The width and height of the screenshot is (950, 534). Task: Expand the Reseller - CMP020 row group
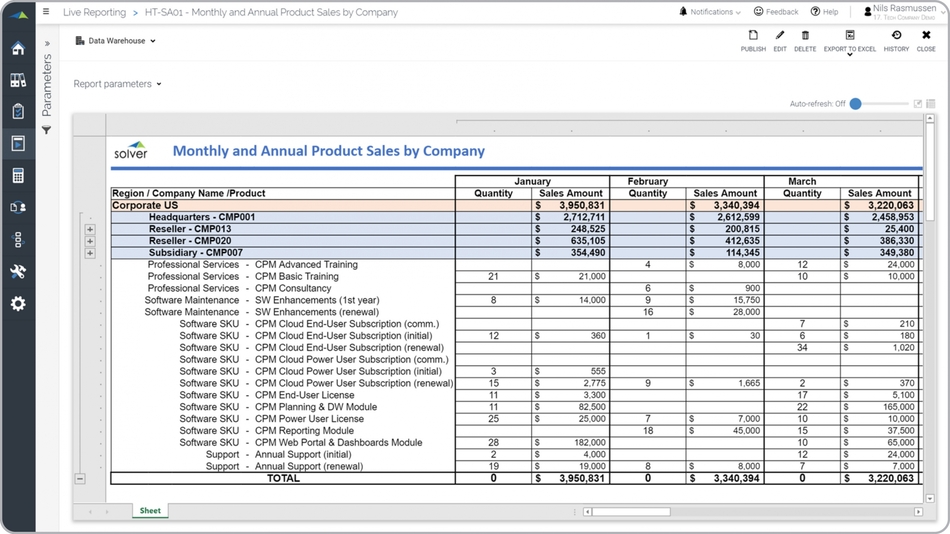click(x=90, y=241)
